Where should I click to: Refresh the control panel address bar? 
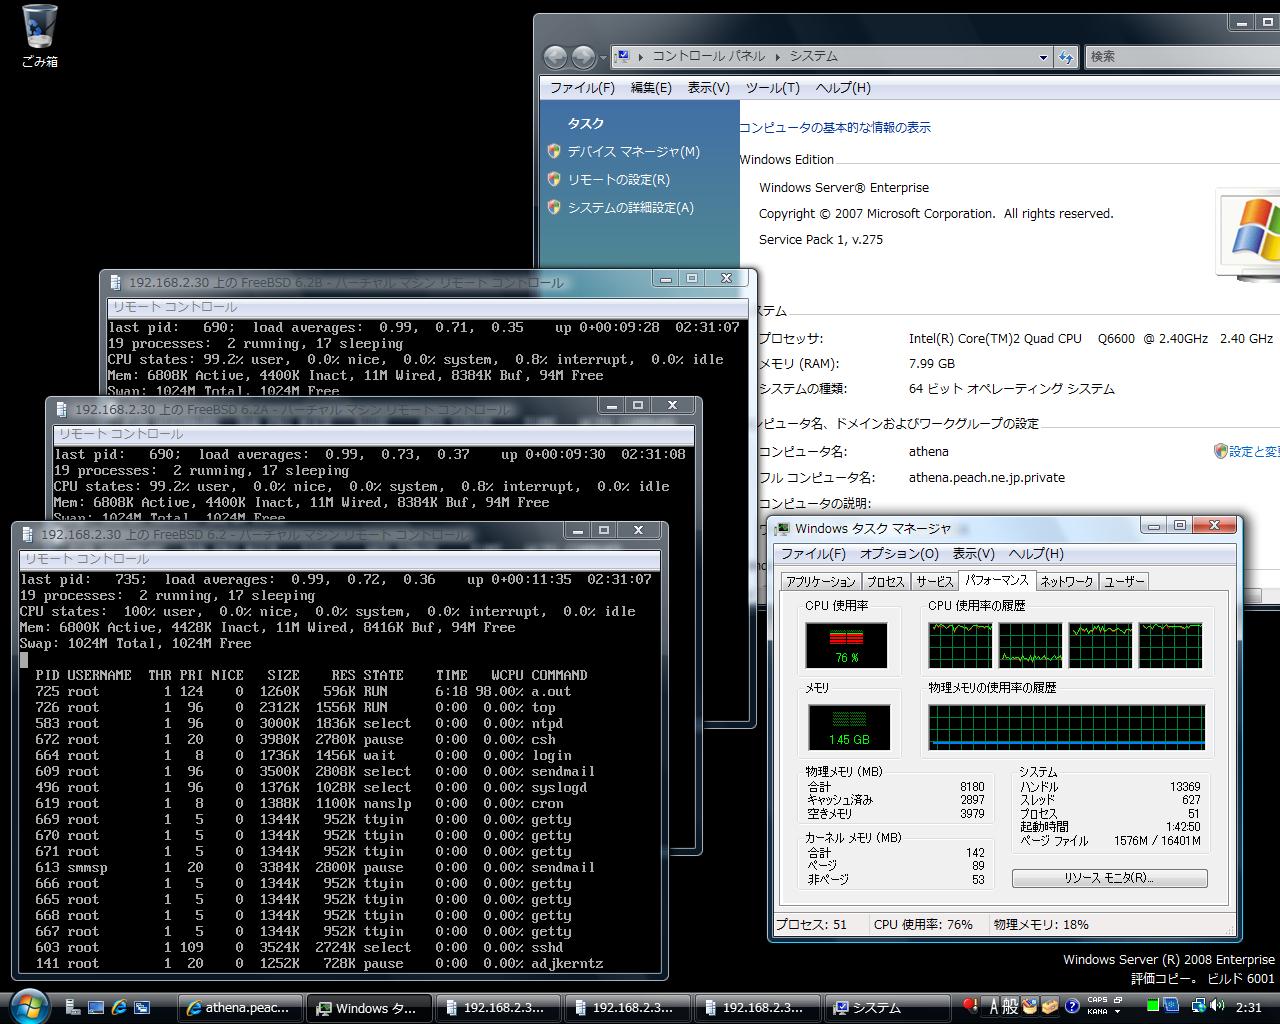[1066, 57]
